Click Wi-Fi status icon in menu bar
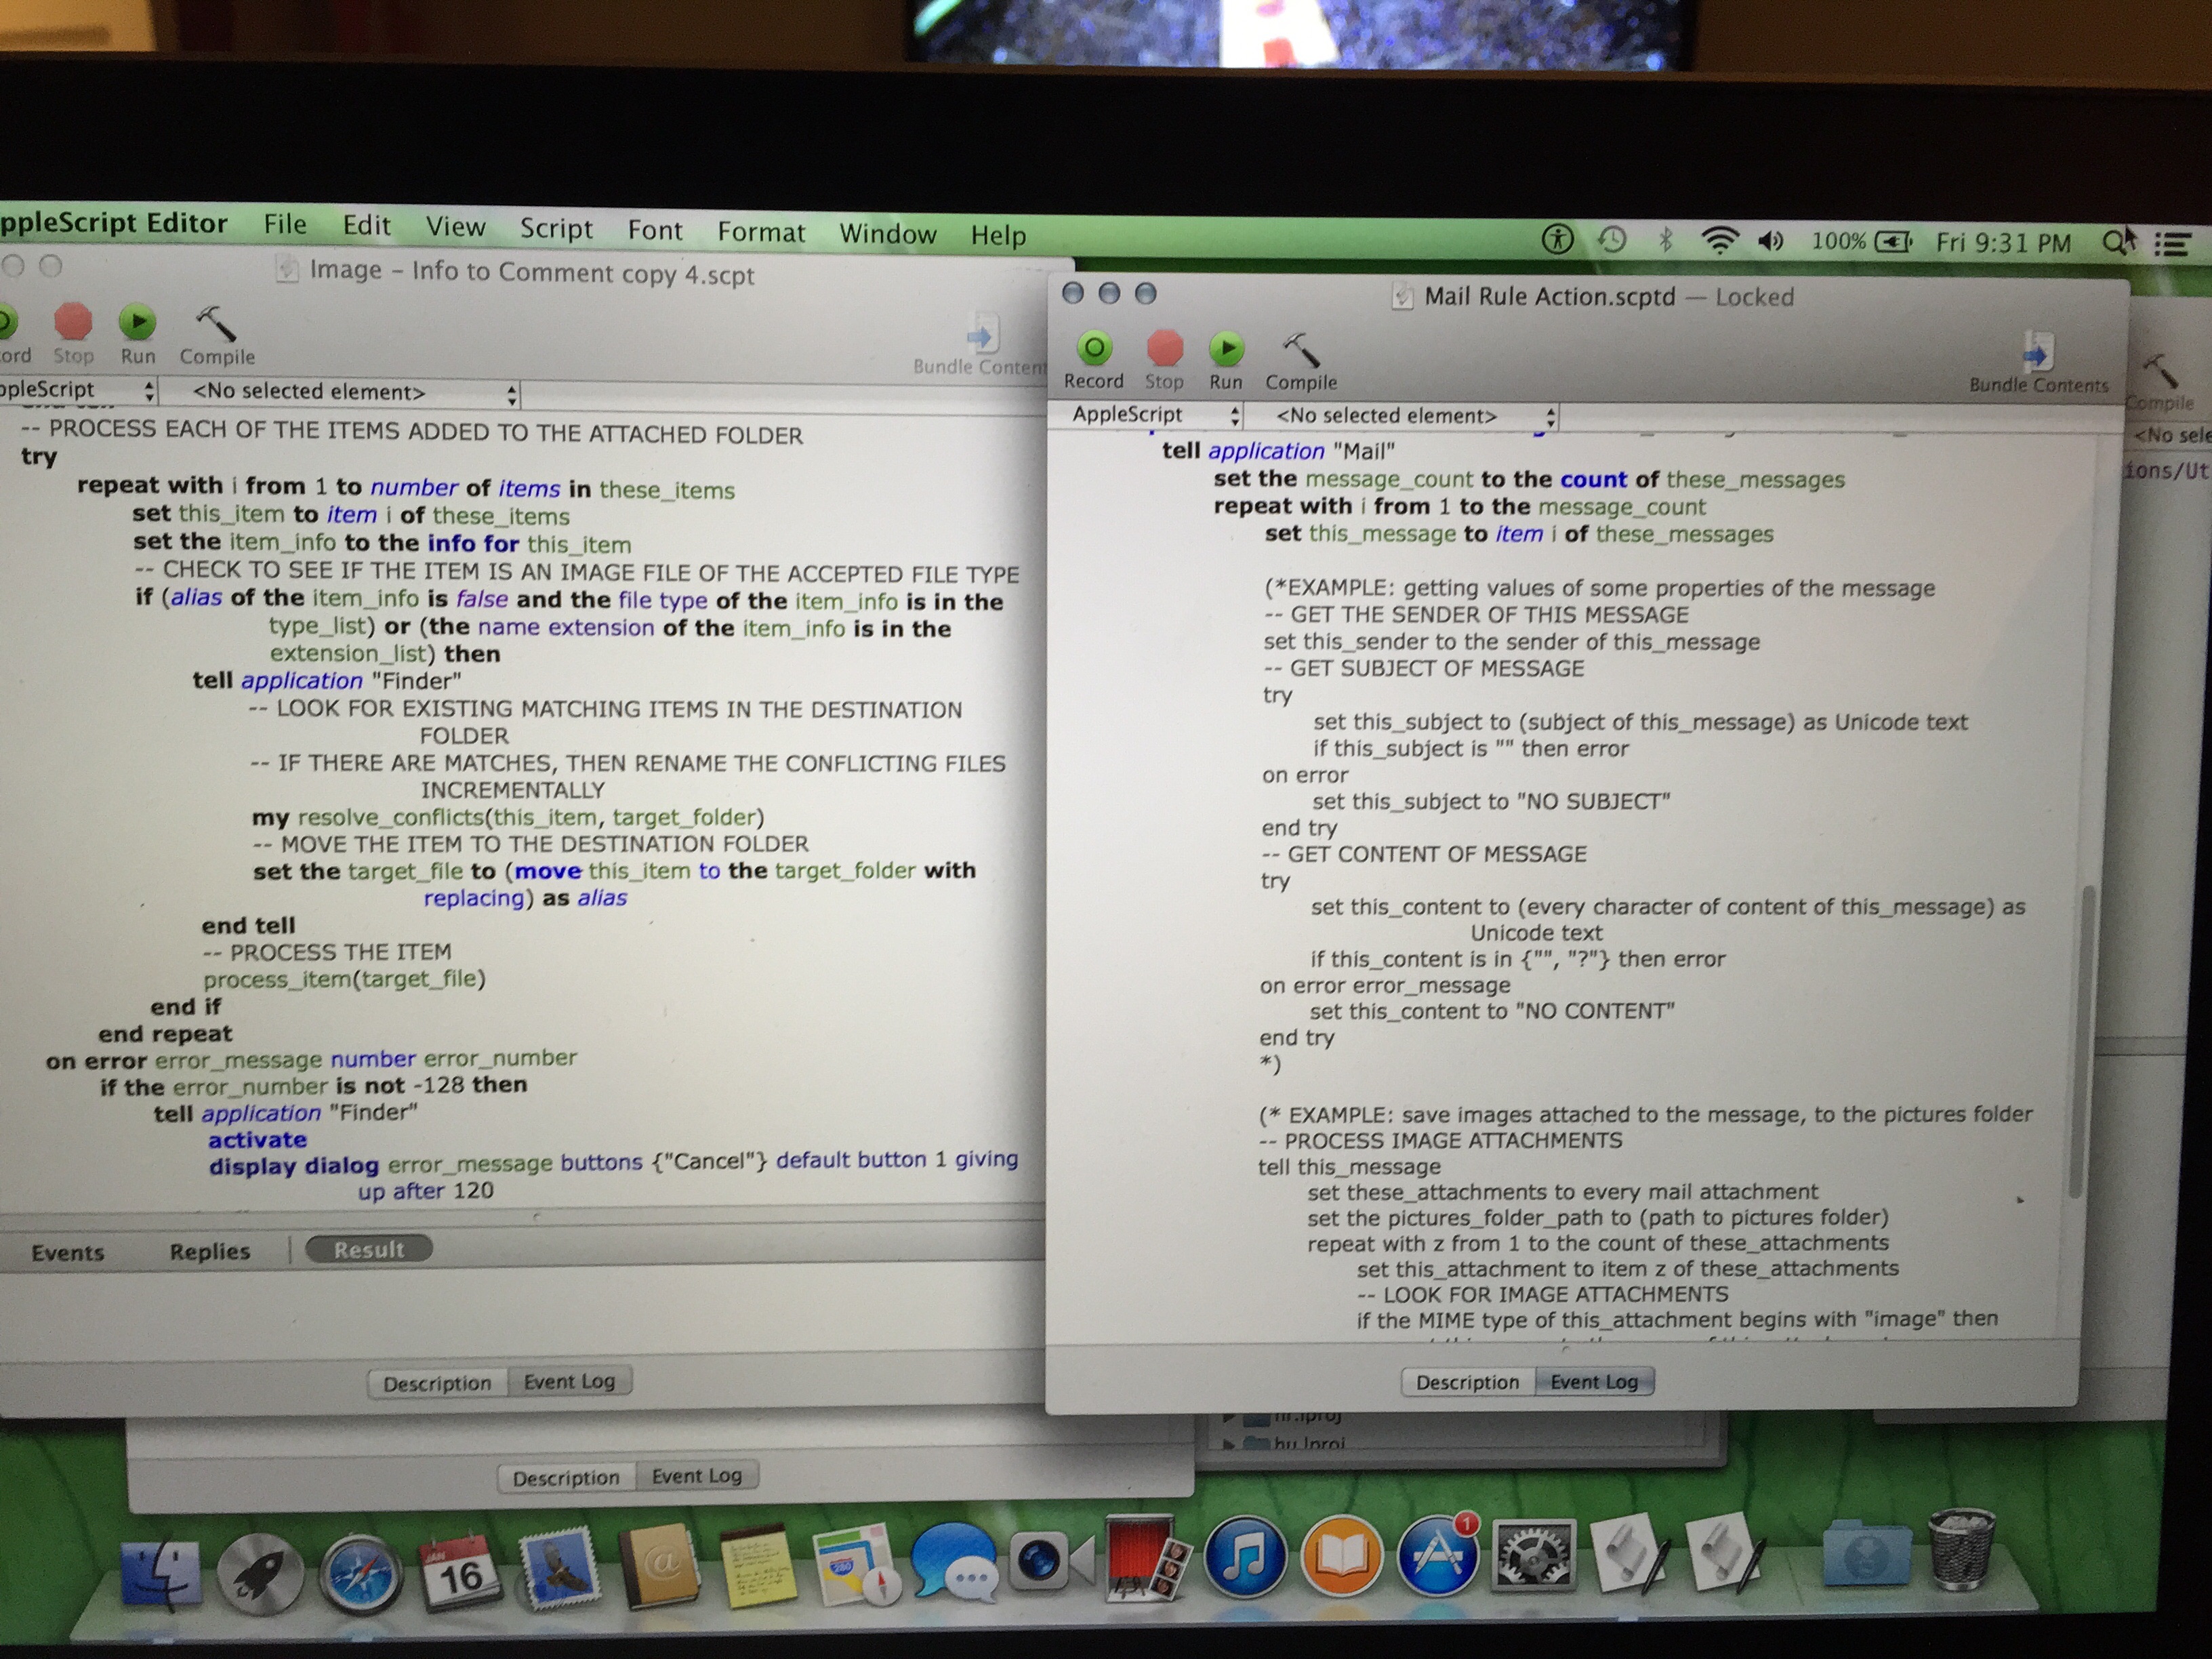This screenshot has width=2212, height=1659. click(1719, 240)
